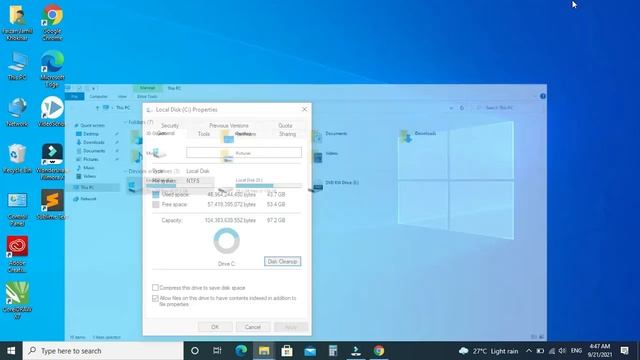Open the Computer ribbon tab in Explorer

click(x=98, y=96)
